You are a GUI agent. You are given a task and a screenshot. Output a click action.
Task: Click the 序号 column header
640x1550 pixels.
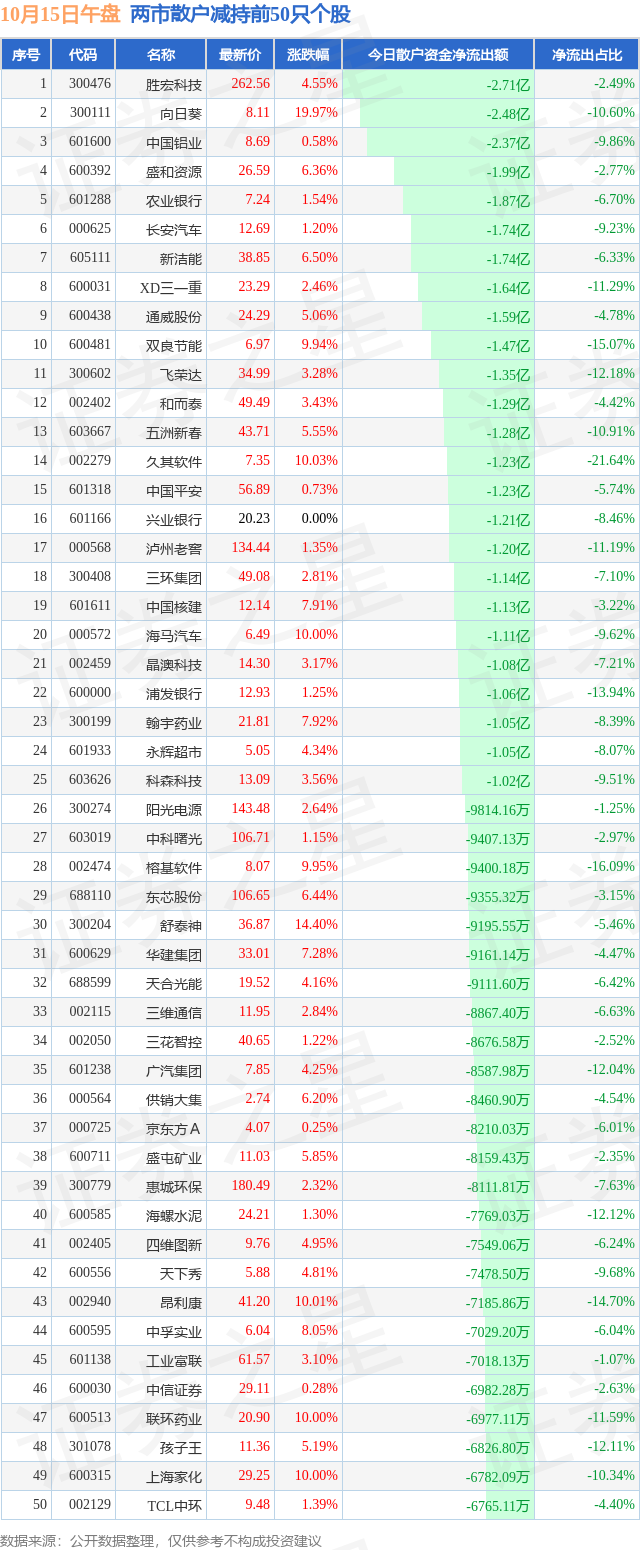pyautogui.click(x=26, y=55)
